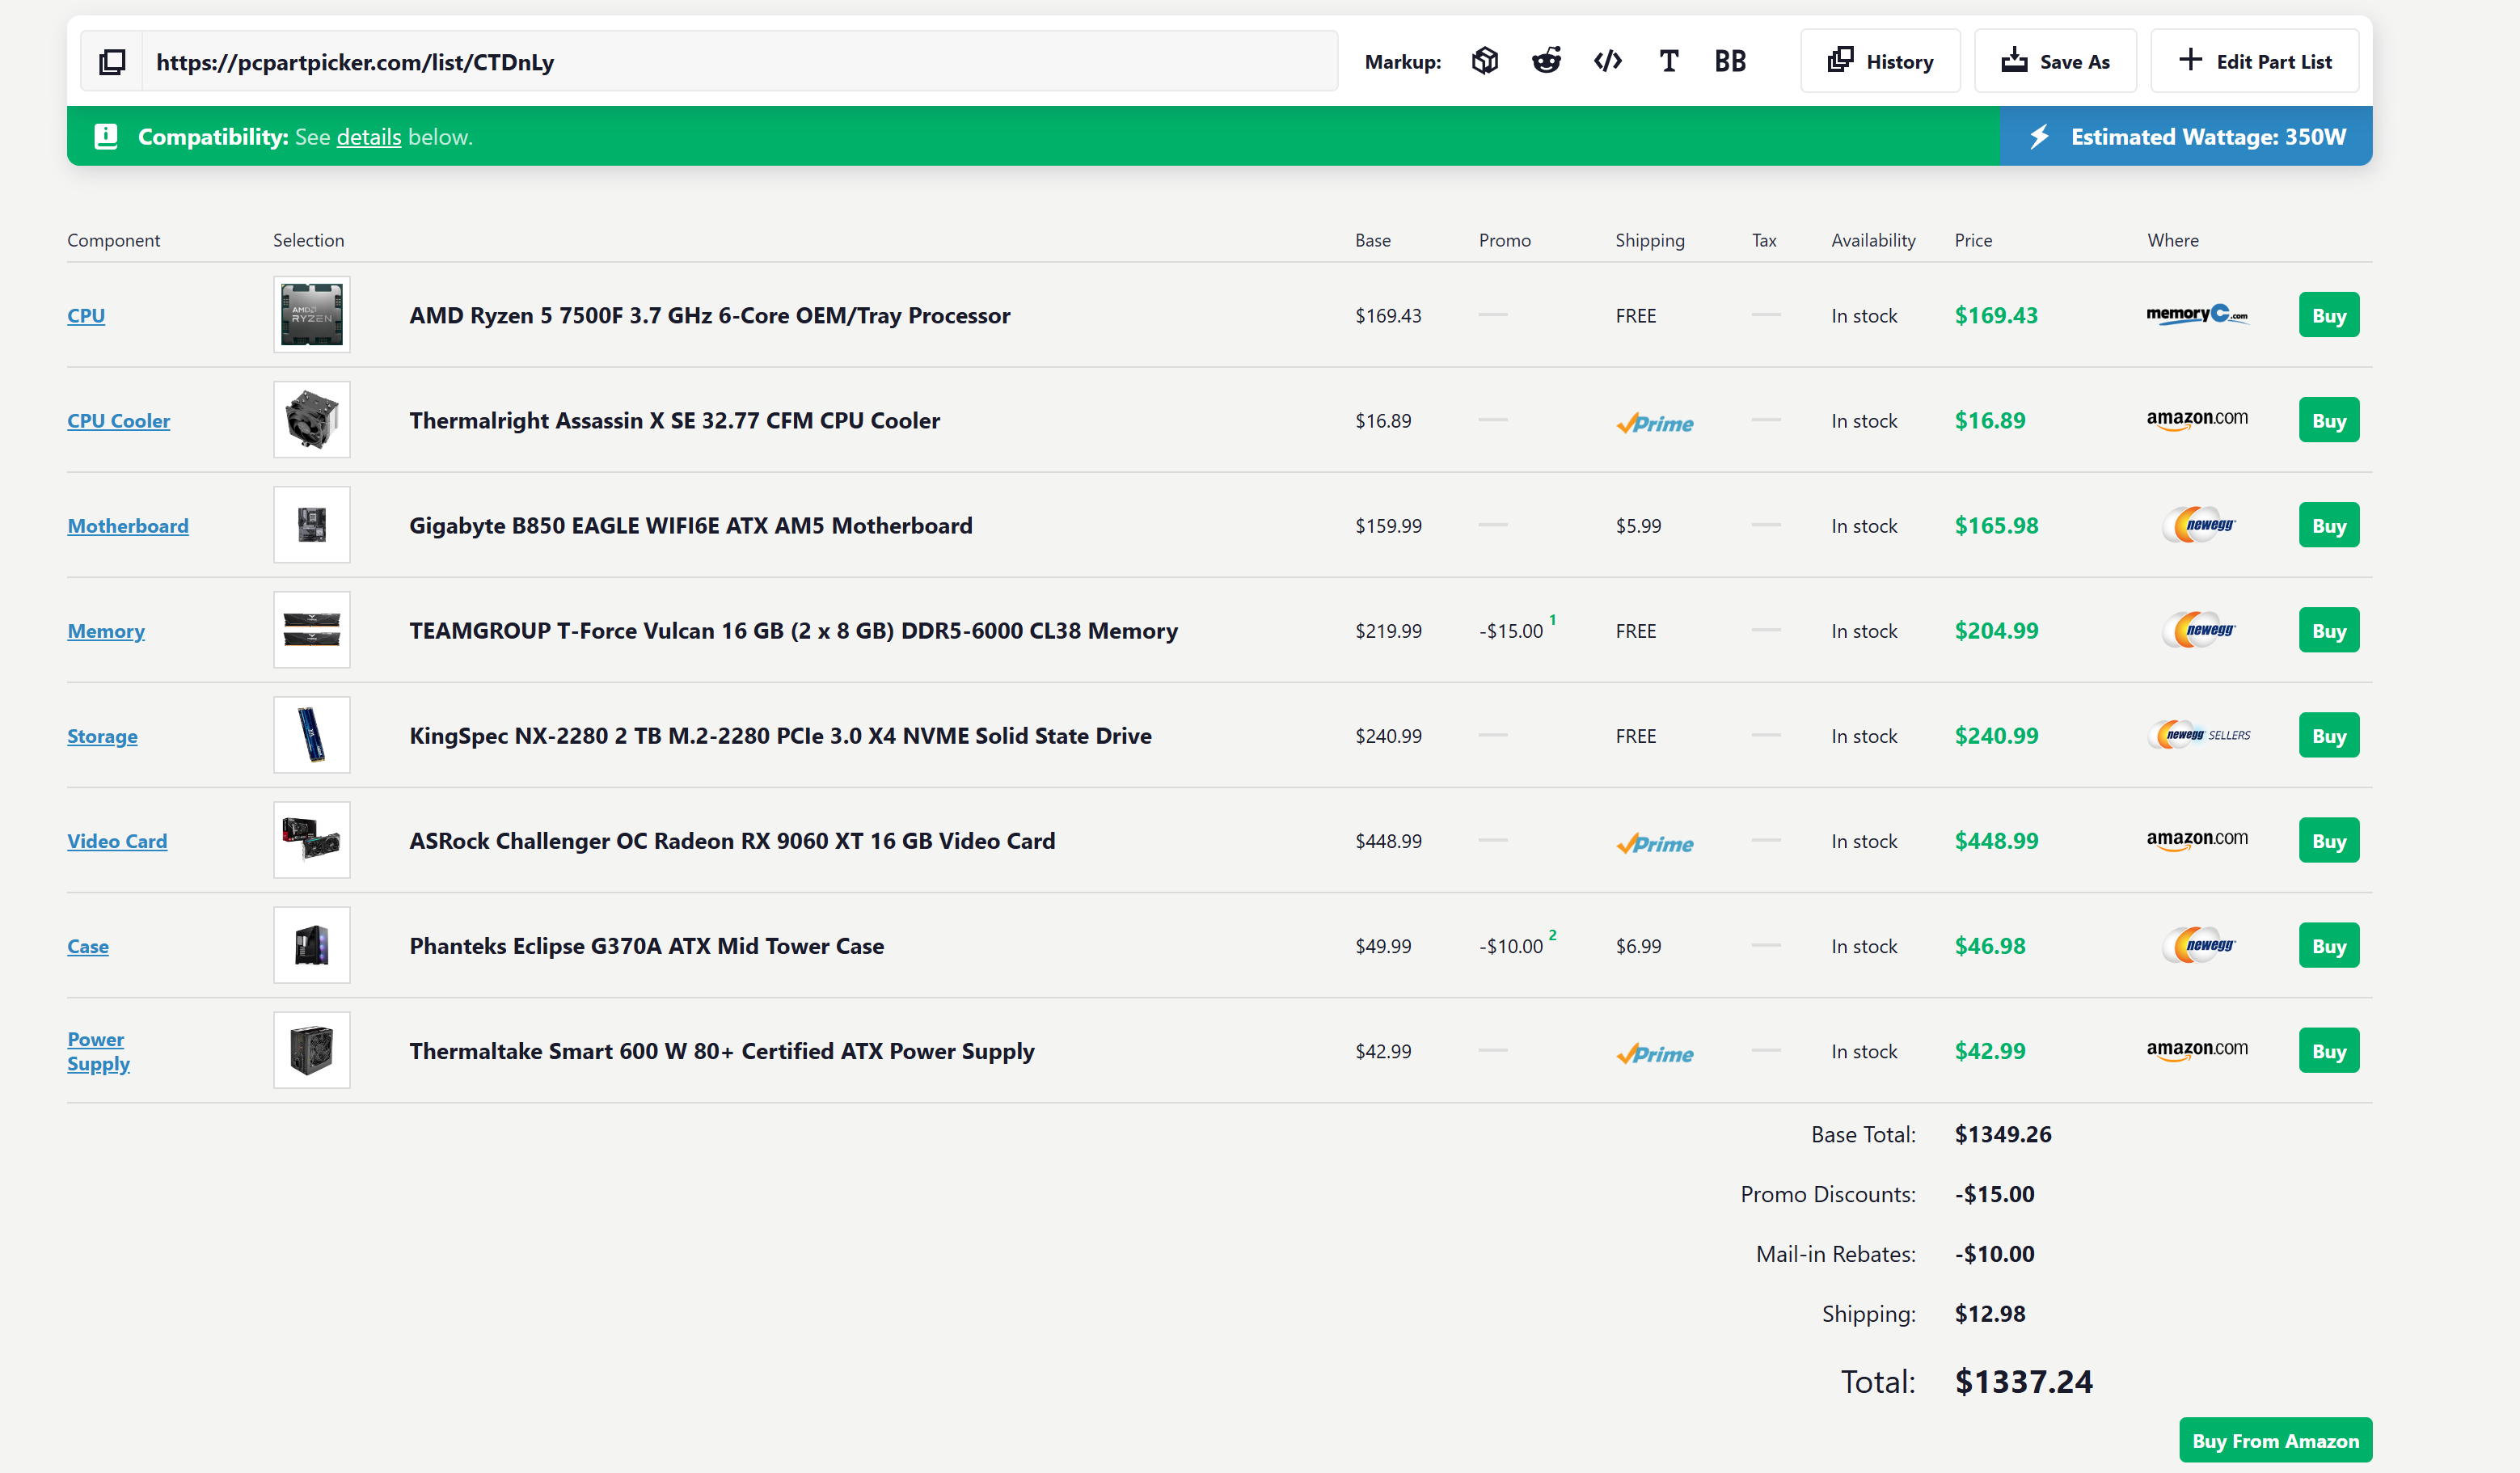2520x1473 pixels.
Task: Click the memoryC.com merchant logo
Action: 2197,315
